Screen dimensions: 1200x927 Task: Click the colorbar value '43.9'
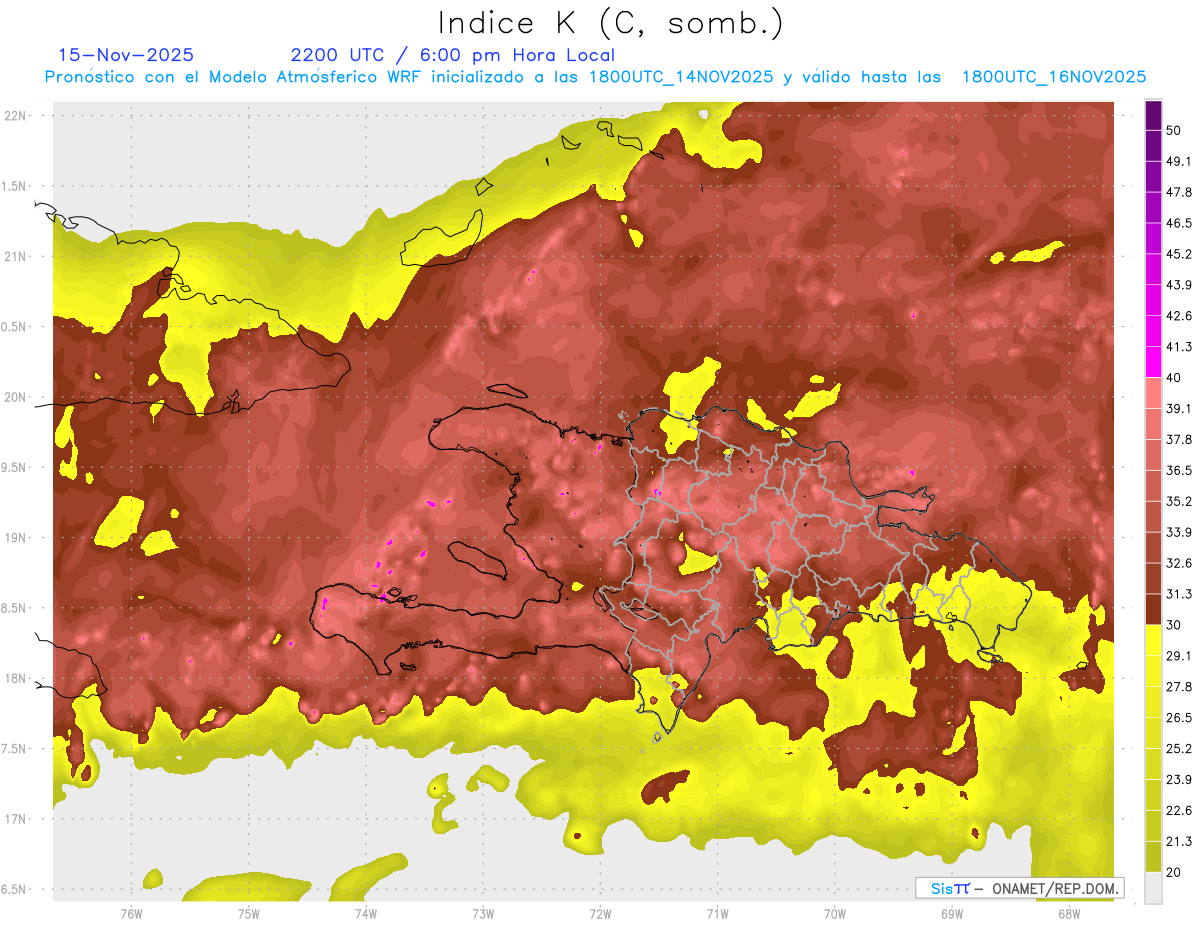coord(1178,285)
